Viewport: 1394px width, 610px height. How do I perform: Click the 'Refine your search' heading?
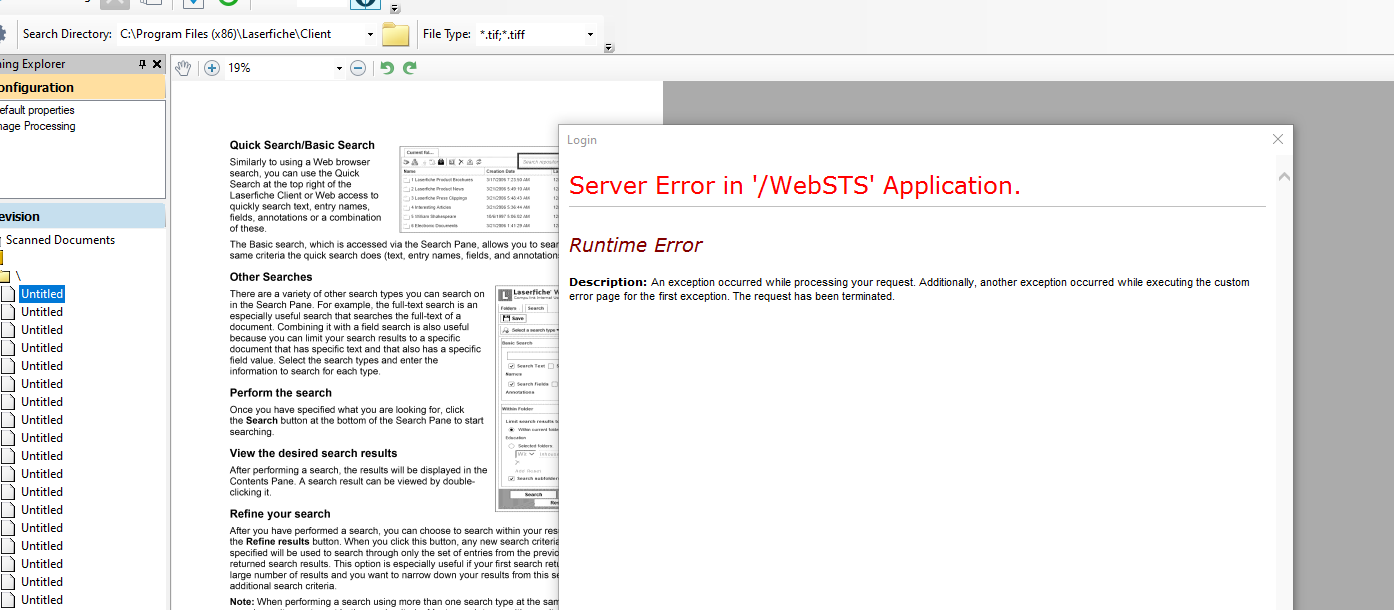click(x=280, y=514)
